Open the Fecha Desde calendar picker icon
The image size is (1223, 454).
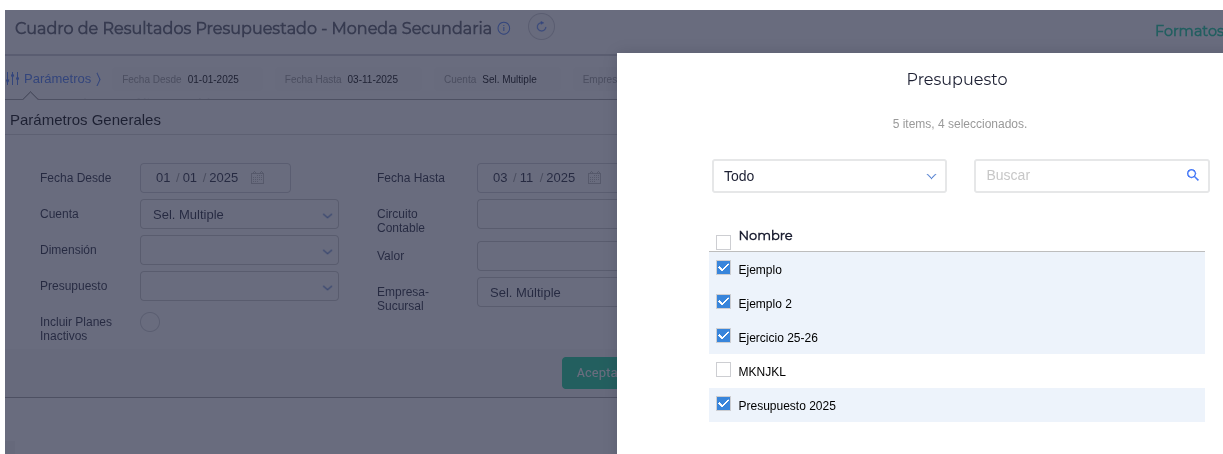pyautogui.click(x=257, y=178)
